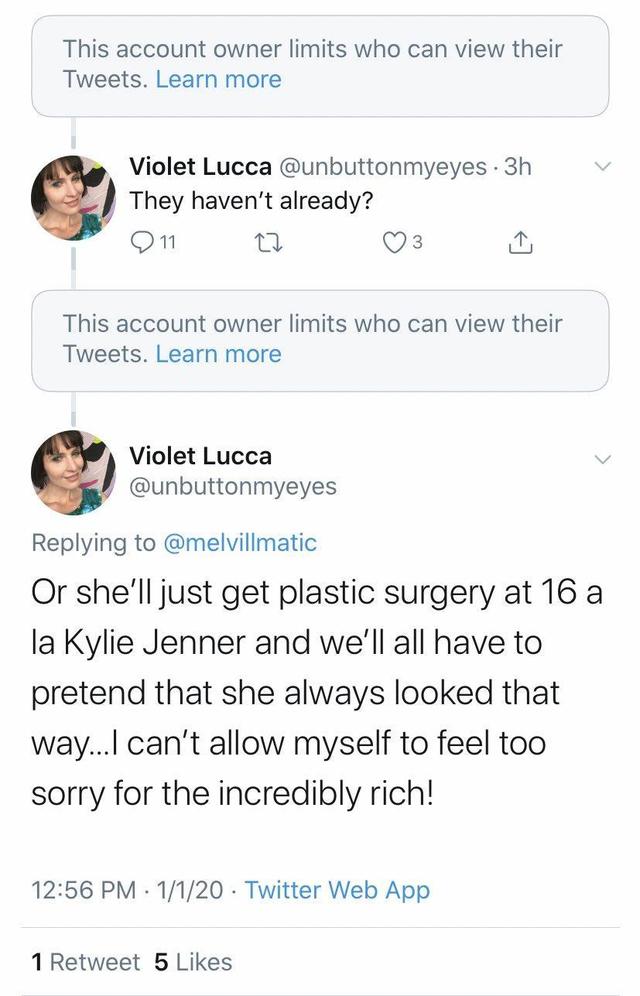
Task: Click "Learn more" in the top restricted notice
Action: (x=218, y=80)
